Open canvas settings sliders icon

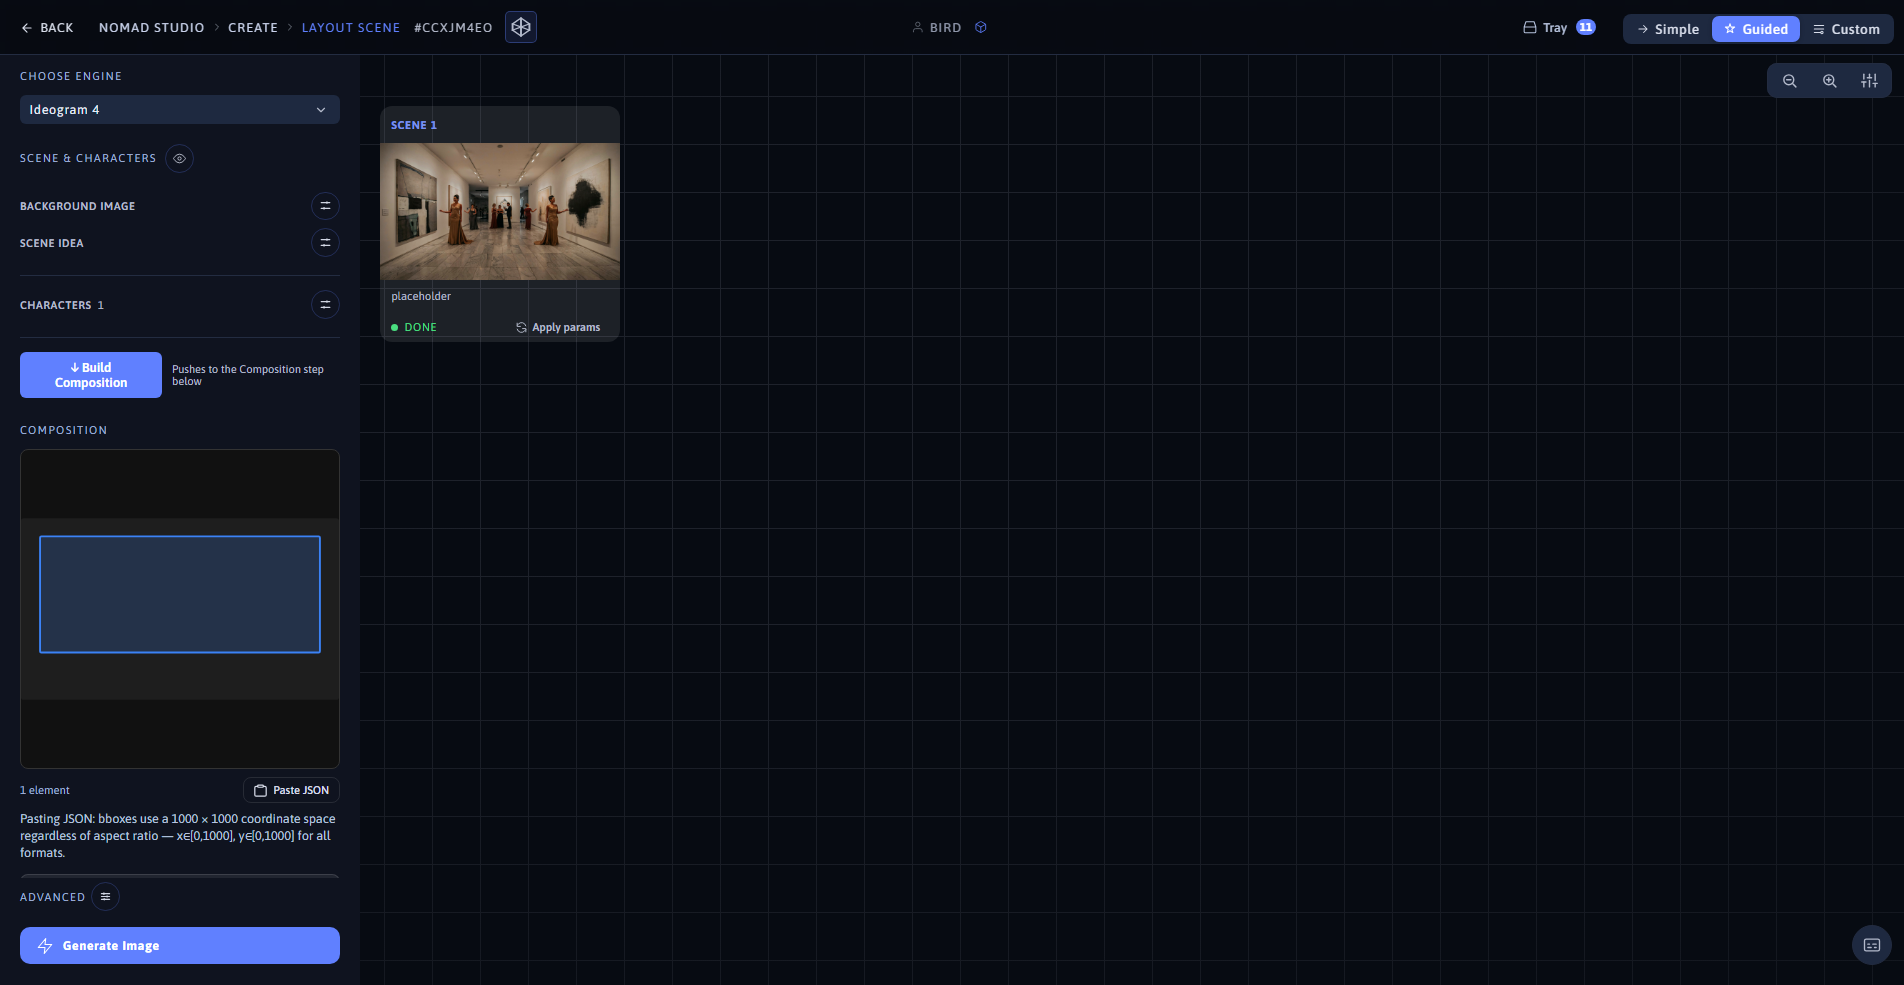(1869, 81)
